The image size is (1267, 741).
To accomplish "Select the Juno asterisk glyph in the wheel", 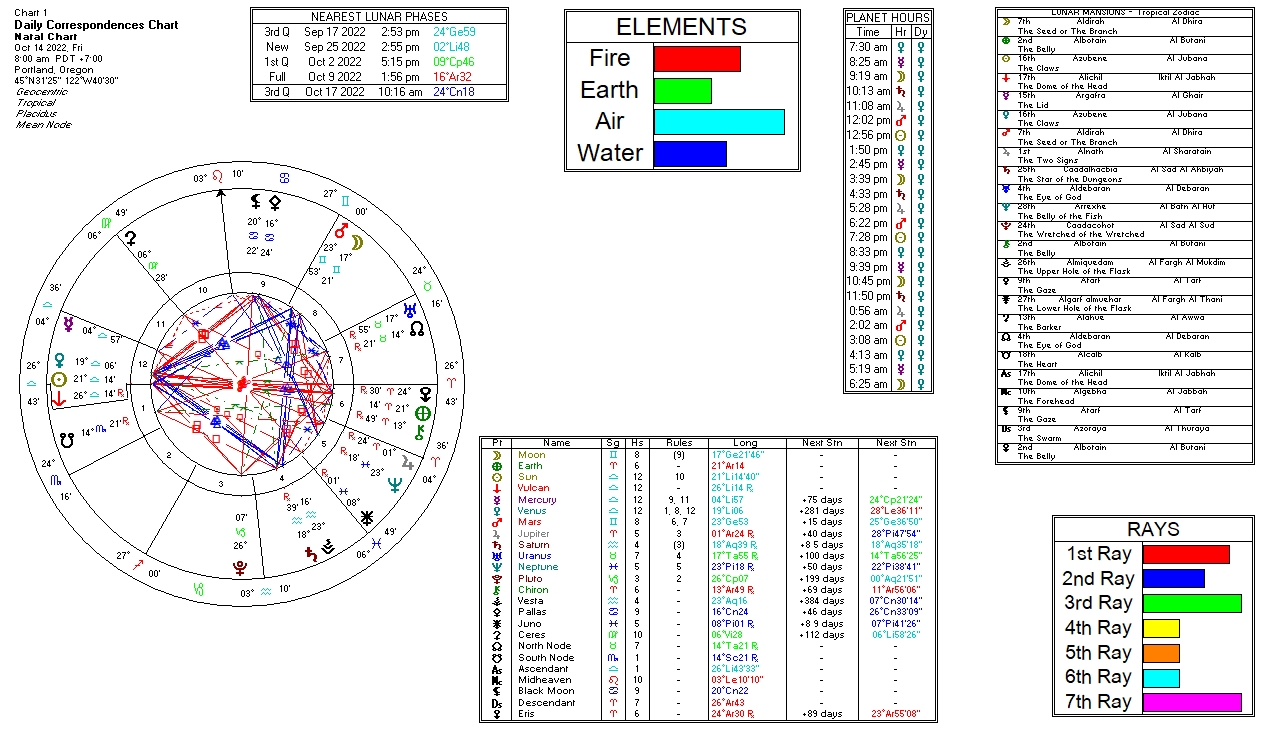I will (367, 517).
